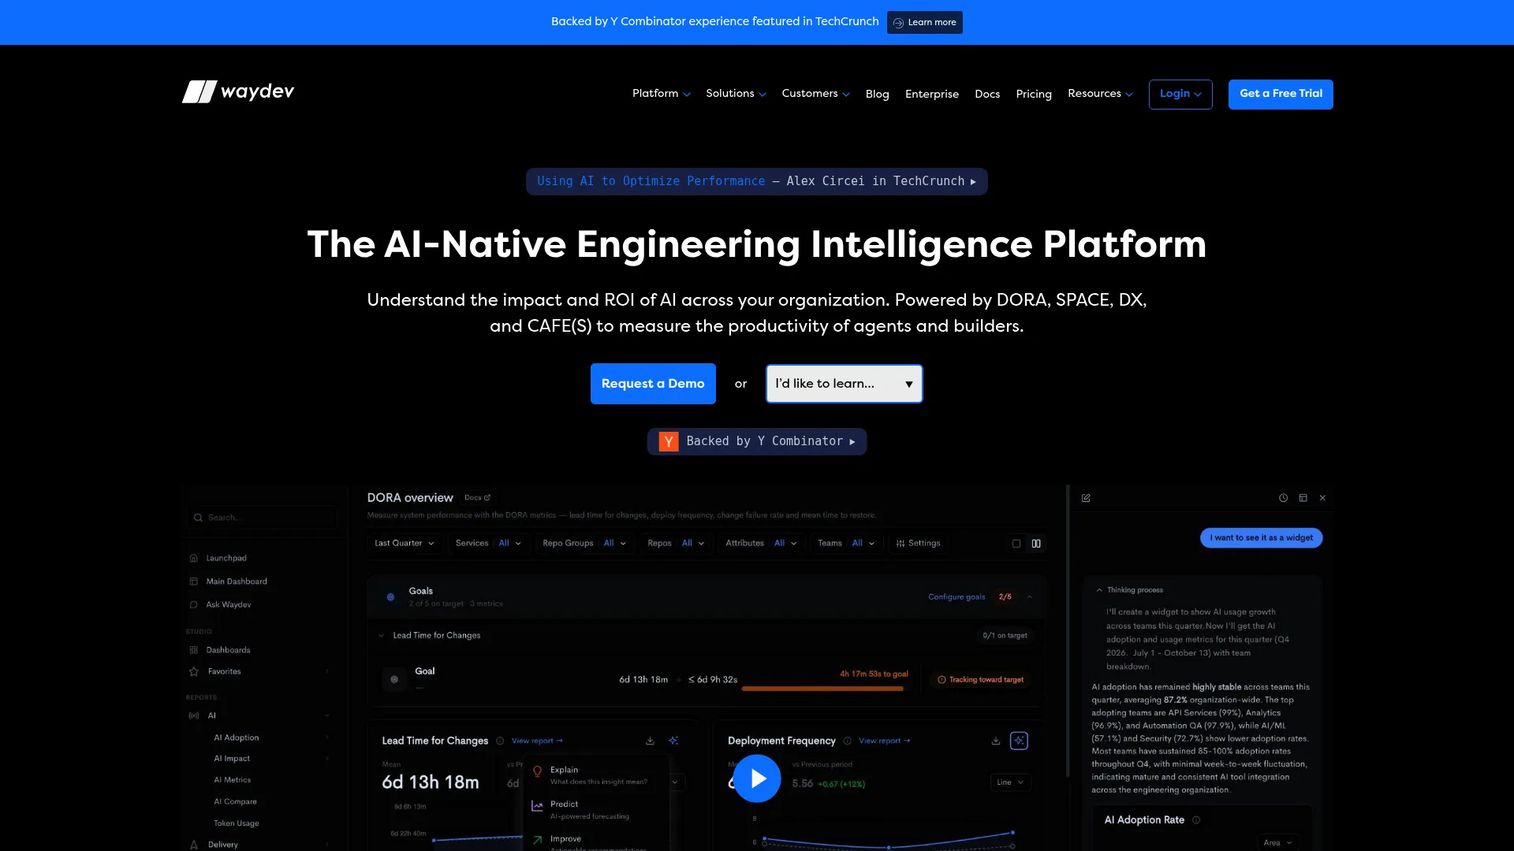Image resolution: width=1514 pixels, height=851 pixels.
Task: Click the Backed by Y Combinator badge
Action: point(757,441)
